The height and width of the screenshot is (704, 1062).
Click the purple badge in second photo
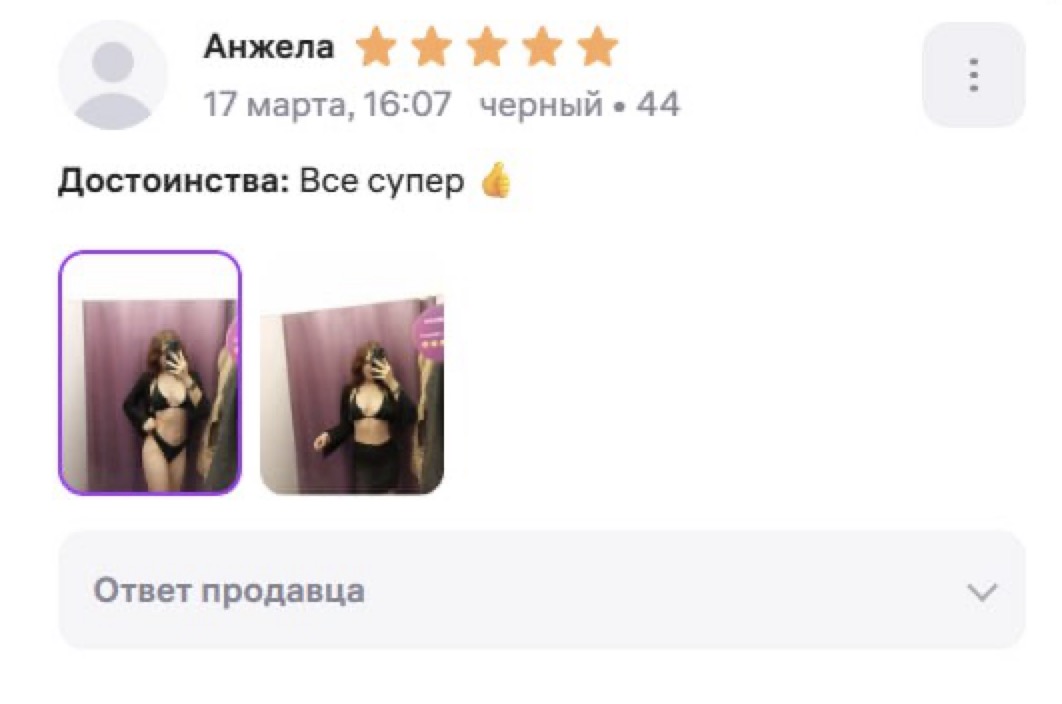(x=429, y=329)
